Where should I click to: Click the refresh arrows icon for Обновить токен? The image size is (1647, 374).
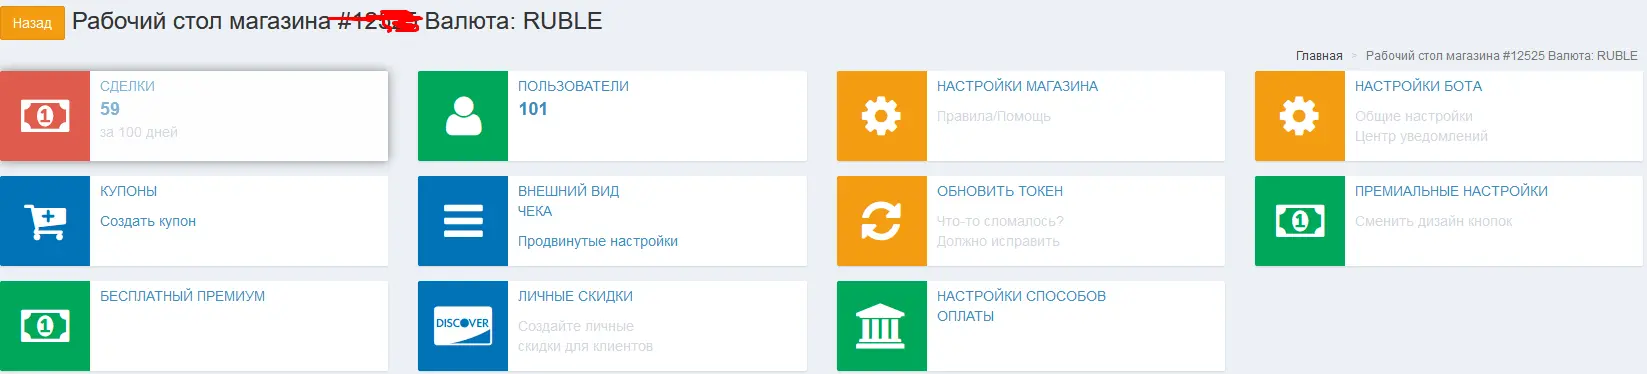[882, 221]
